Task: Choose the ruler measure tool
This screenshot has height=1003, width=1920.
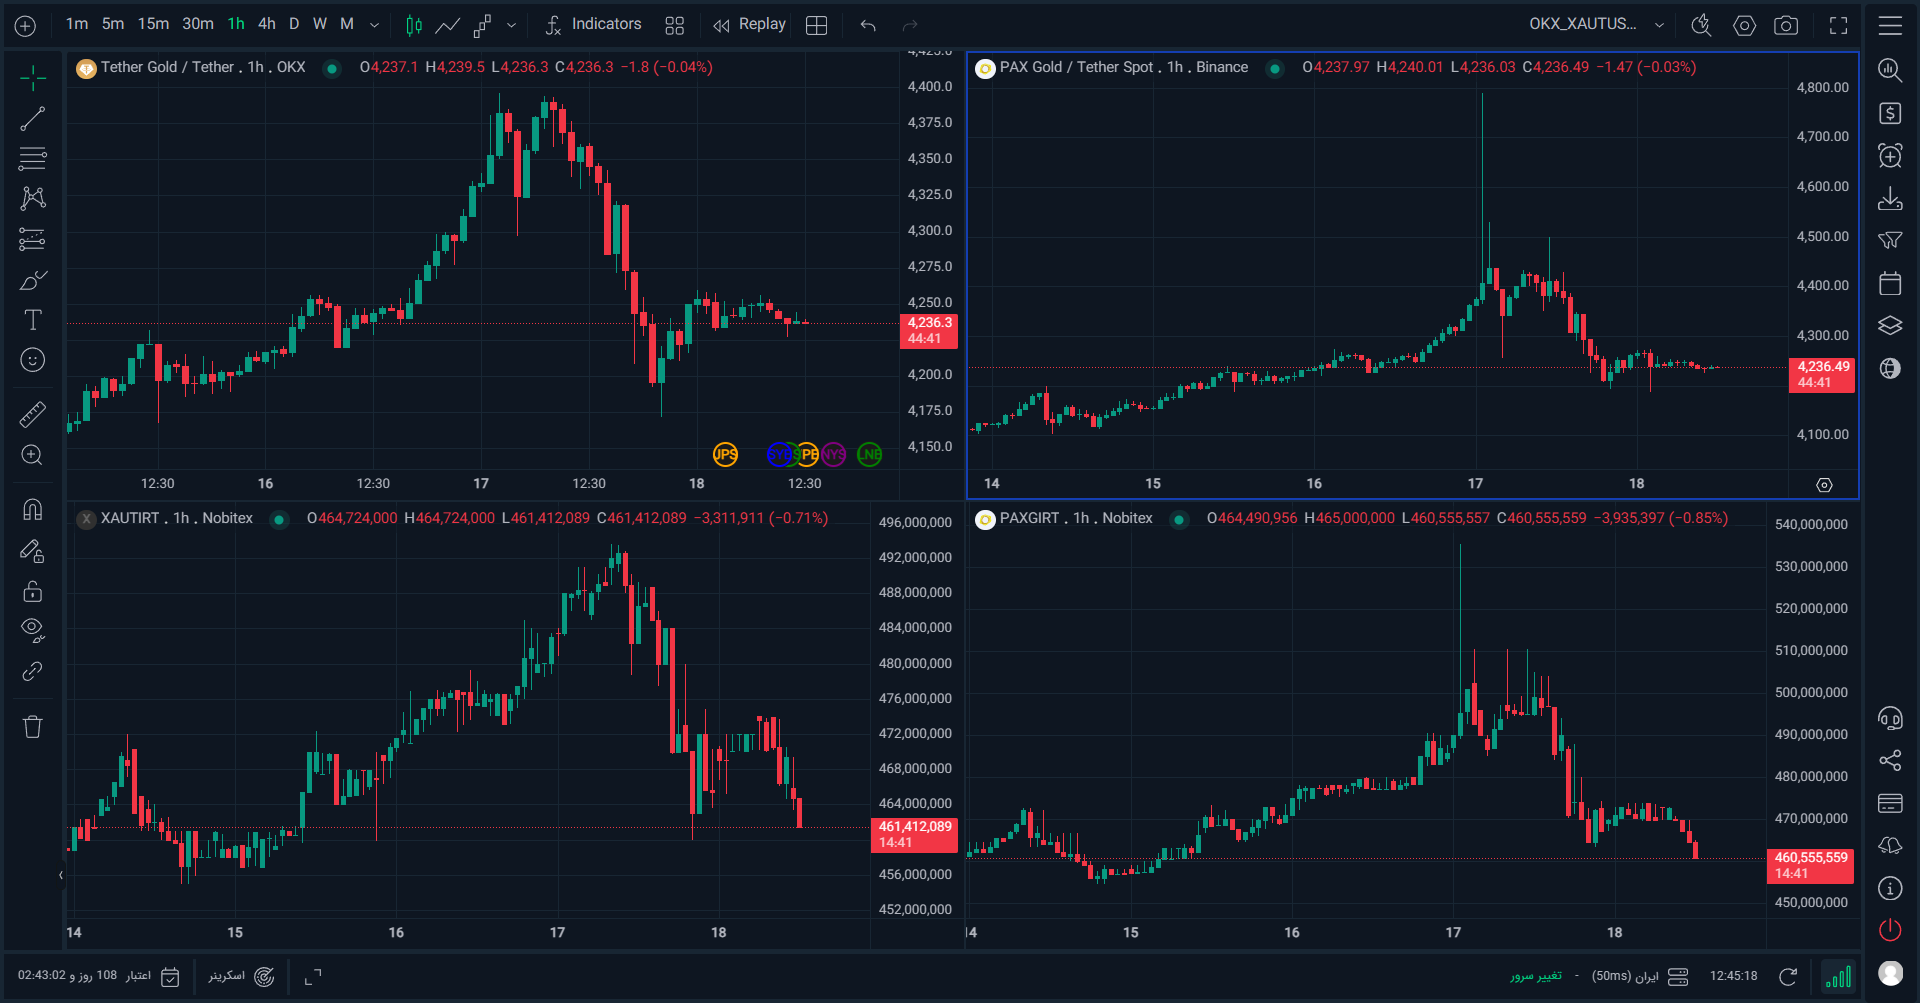Action: tap(33, 414)
